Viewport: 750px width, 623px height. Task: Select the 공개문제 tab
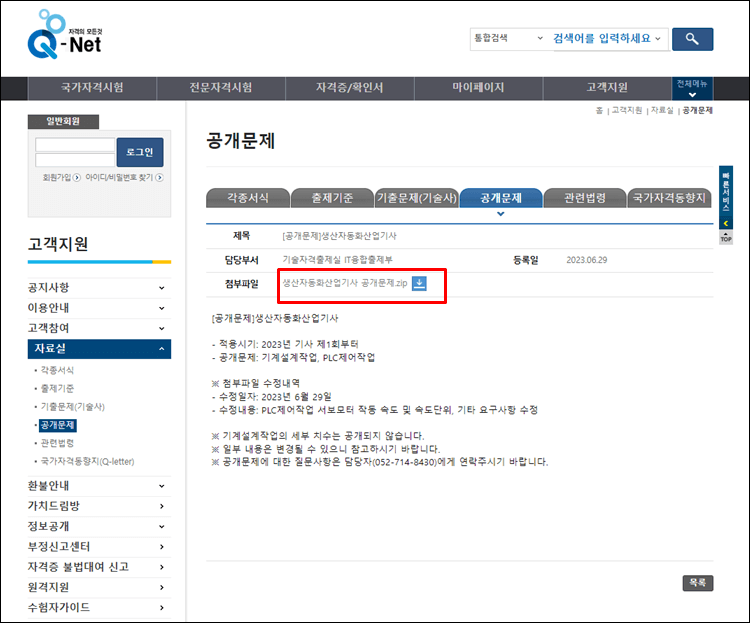coord(501,198)
